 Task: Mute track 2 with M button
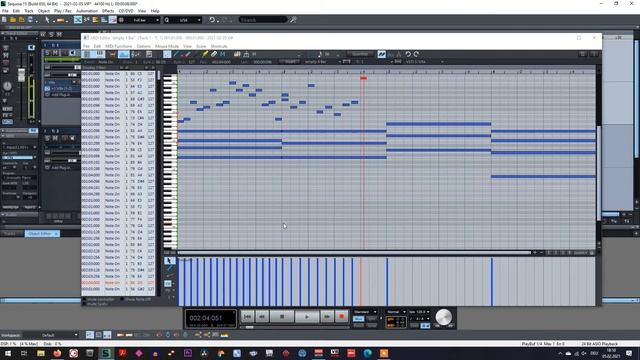point(55,138)
